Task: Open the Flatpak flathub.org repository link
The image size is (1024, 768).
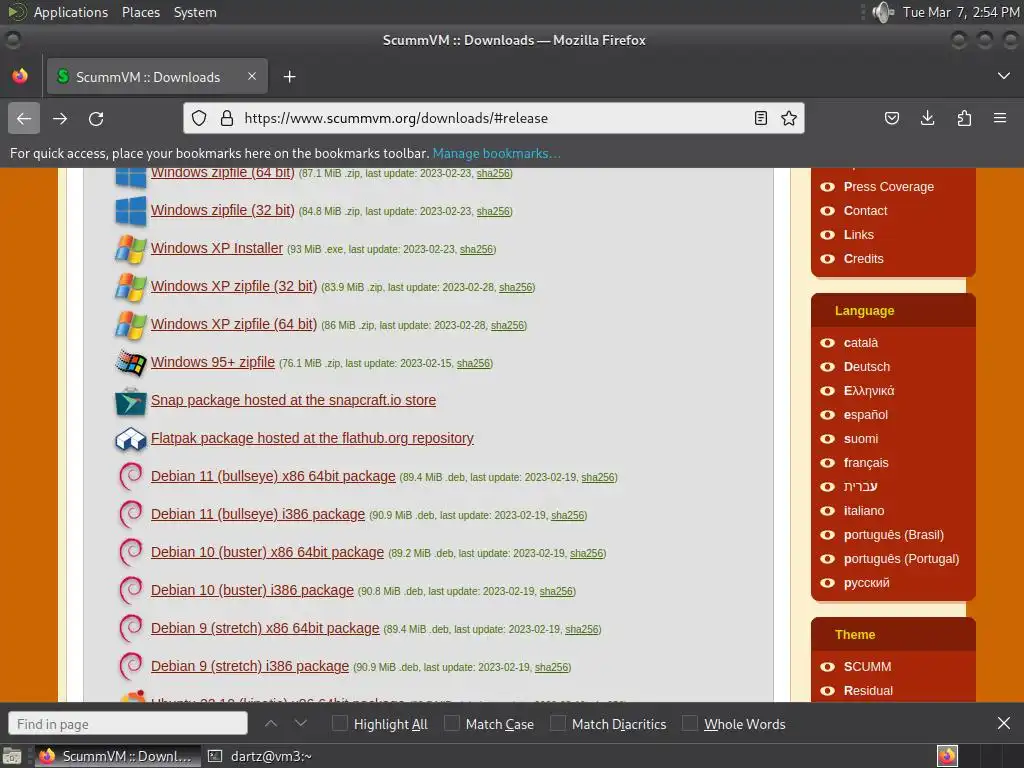Action: (x=312, y=438)
